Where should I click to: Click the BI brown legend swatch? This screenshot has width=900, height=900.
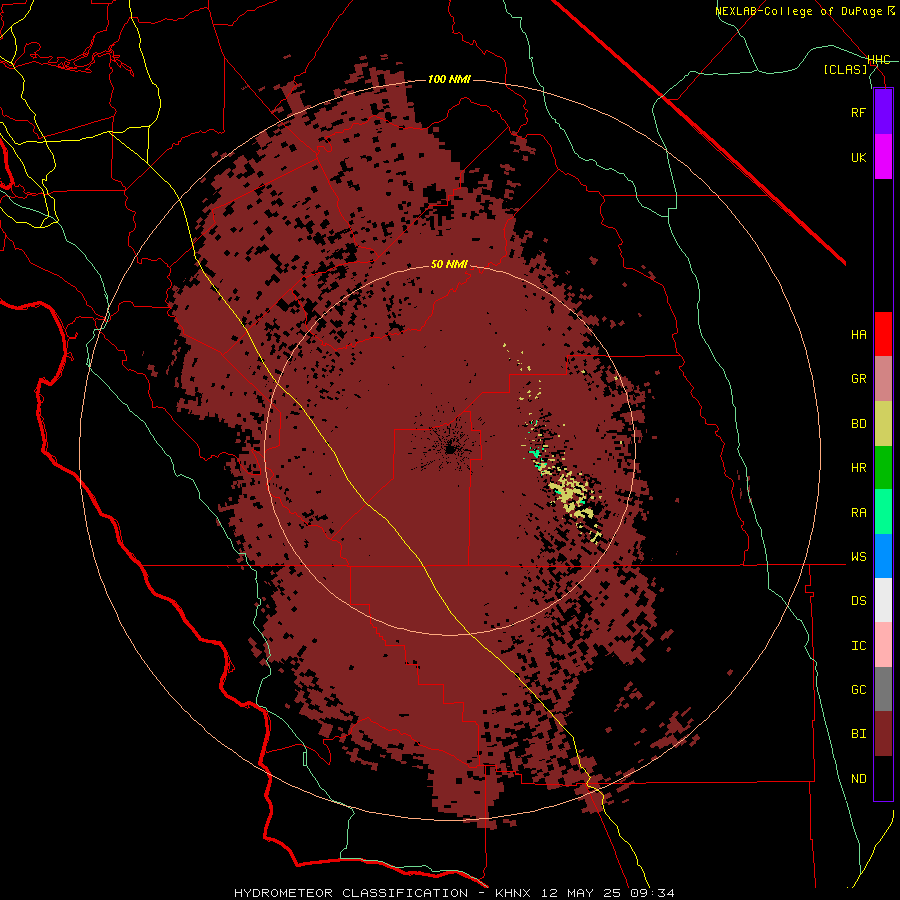[x=883, y=734]
